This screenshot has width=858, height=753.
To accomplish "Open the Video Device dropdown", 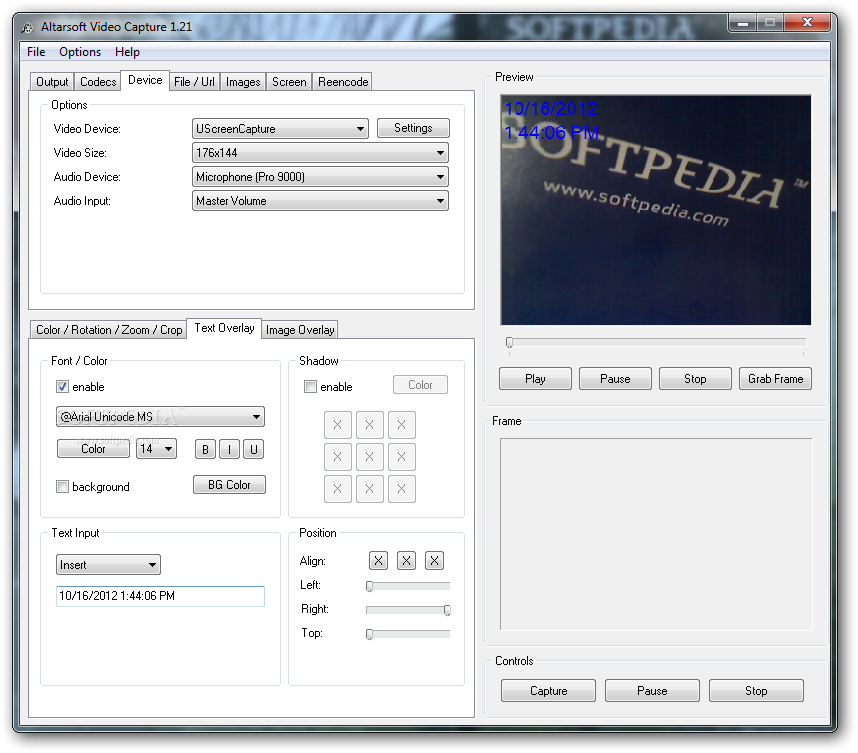I will pos(280,129).
